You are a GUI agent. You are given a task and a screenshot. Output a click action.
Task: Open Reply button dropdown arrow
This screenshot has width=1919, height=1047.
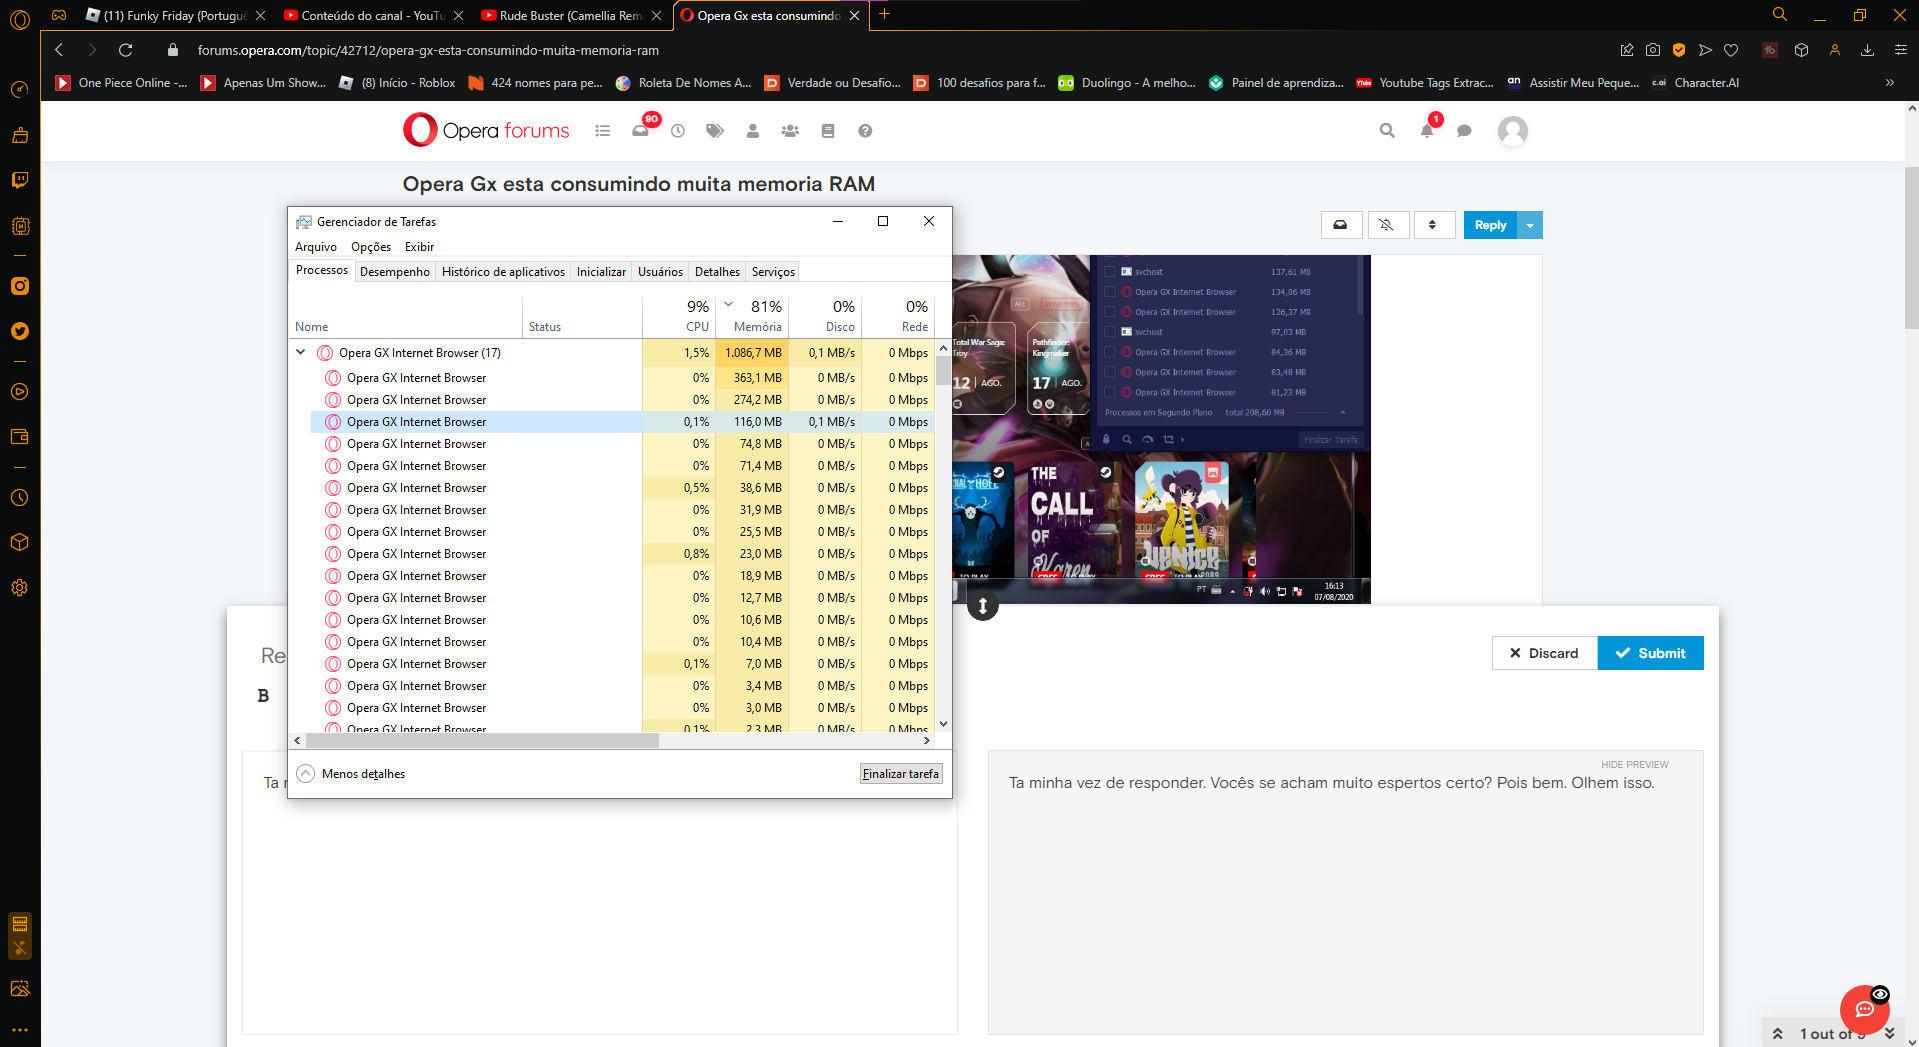click(x=1530, y=225)
